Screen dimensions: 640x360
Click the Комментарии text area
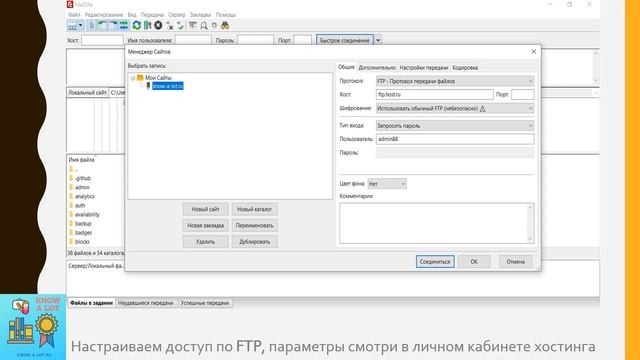coord(433,223)
